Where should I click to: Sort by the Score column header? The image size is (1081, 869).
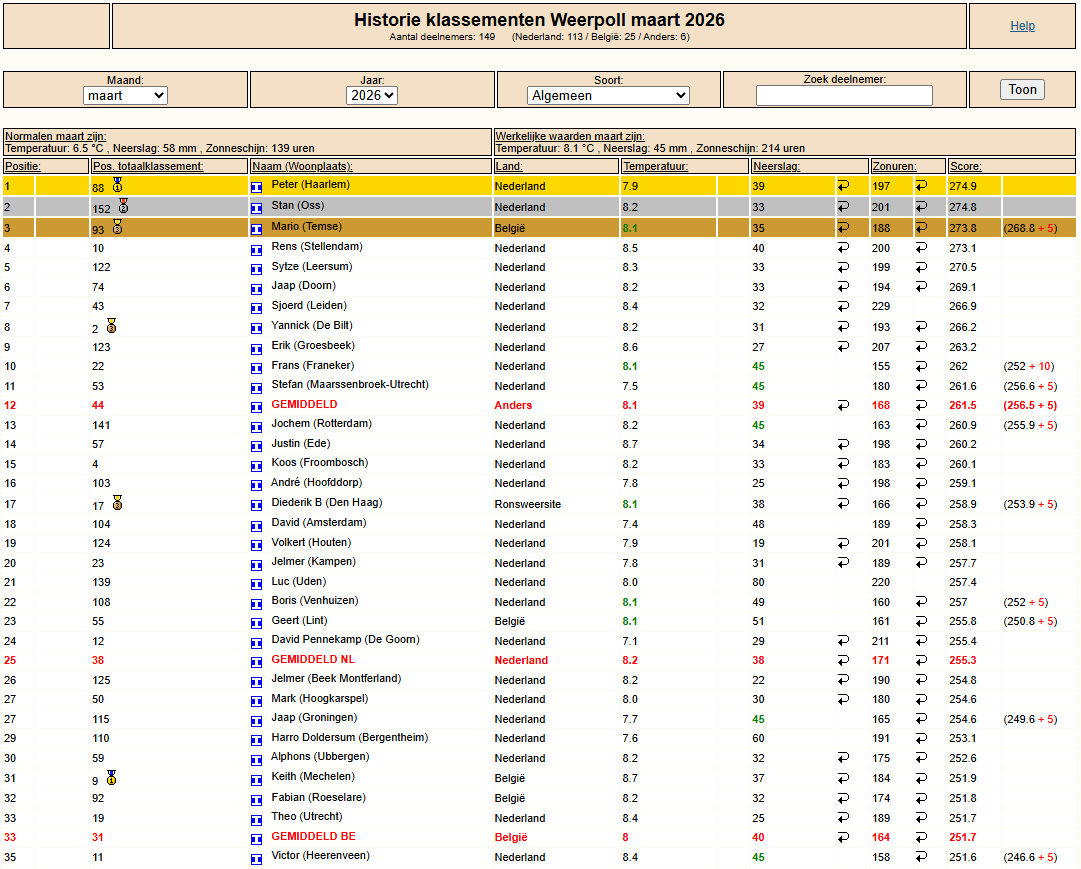(966, 166)
